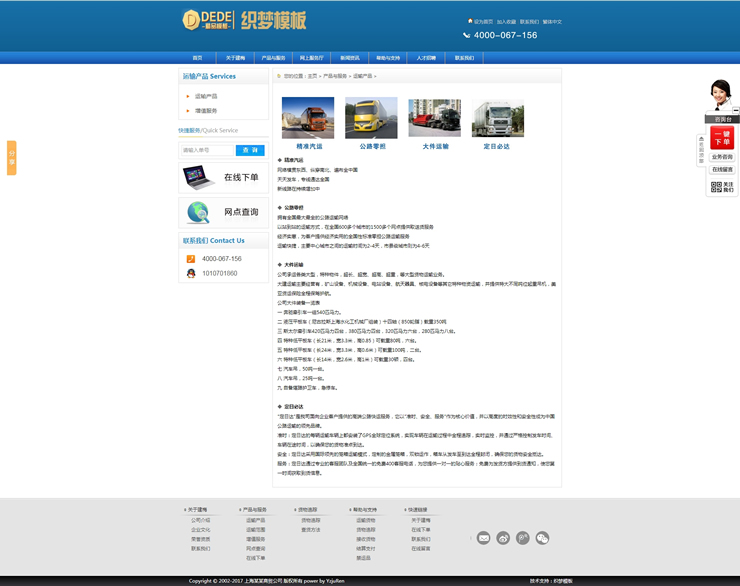Click the orange share tab on the left edge
740x586 pixels.
(x=11, y=157)
